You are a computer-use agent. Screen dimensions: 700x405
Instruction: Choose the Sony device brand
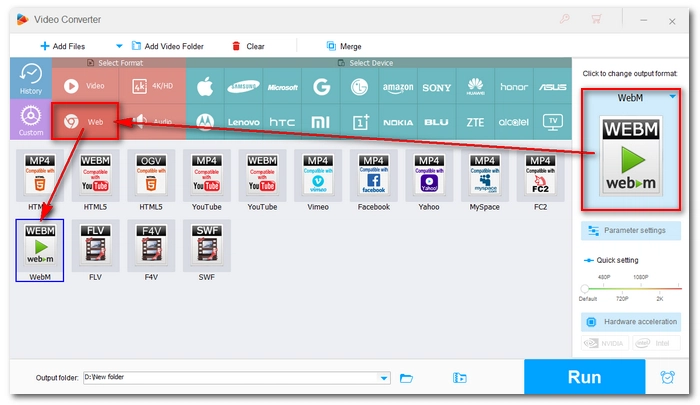(x=437, y=87)
